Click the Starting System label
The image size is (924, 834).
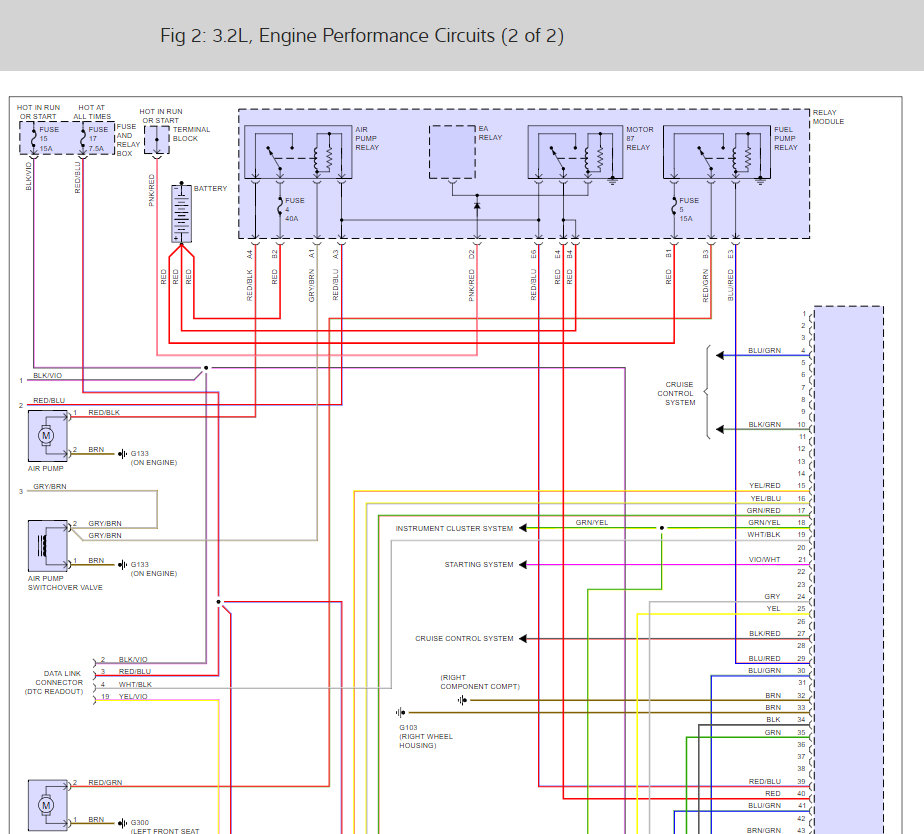coord(478,564)
